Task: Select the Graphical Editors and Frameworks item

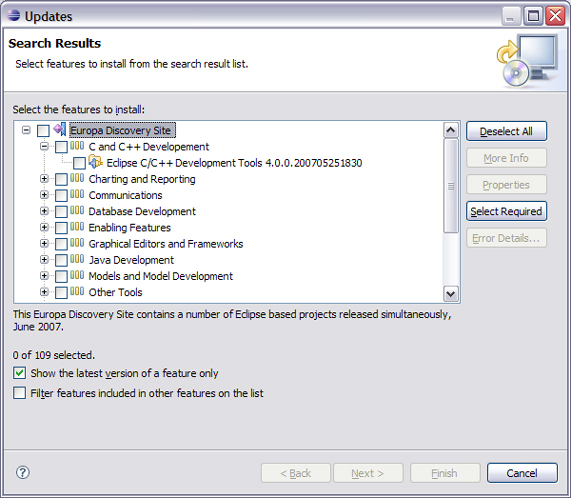Action: (166, 244)
